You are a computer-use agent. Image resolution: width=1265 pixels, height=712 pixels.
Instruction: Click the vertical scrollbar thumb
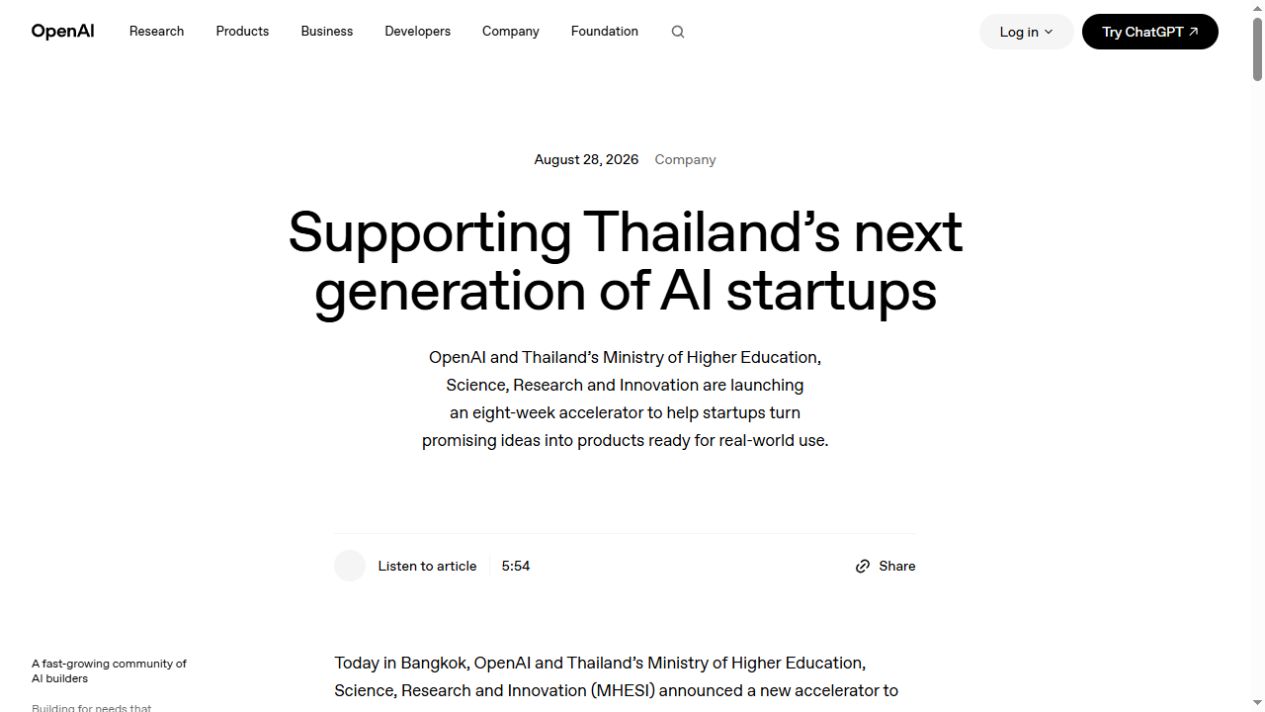pos(1257,49)
